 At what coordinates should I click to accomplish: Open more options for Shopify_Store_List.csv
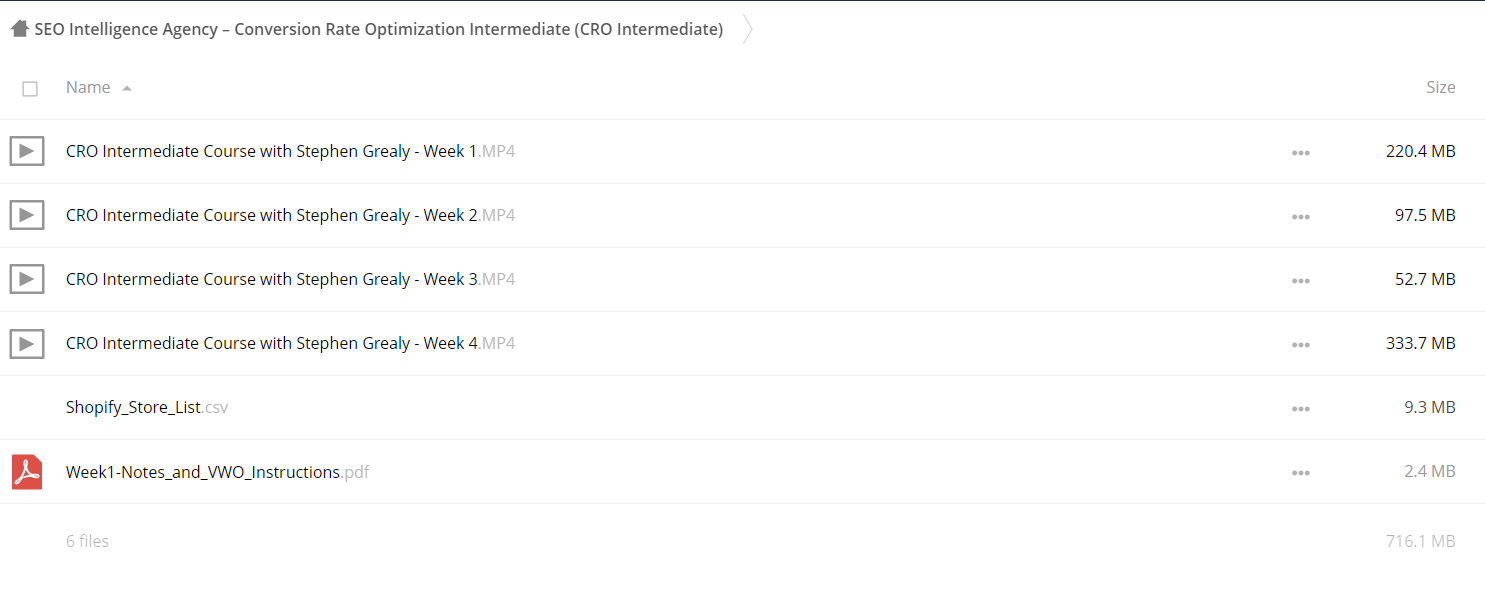(1300, 409)
